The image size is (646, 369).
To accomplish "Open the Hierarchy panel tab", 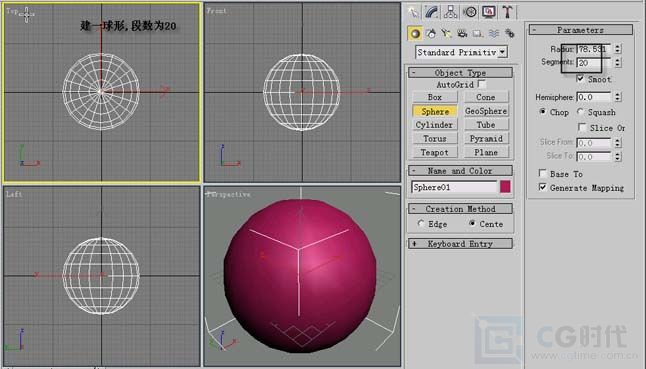I will 450,12.
